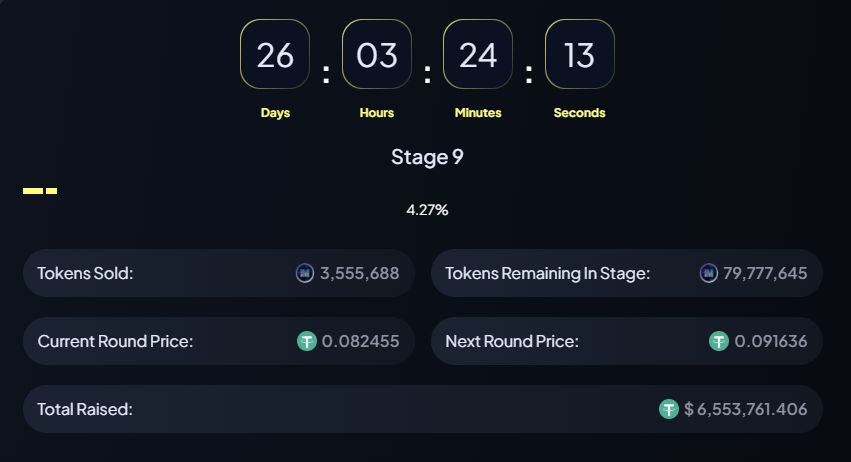Screen dimensions: 851x462
Task: Click the Tether icon in Total Raised row
Action: click(x=669, y=409)
